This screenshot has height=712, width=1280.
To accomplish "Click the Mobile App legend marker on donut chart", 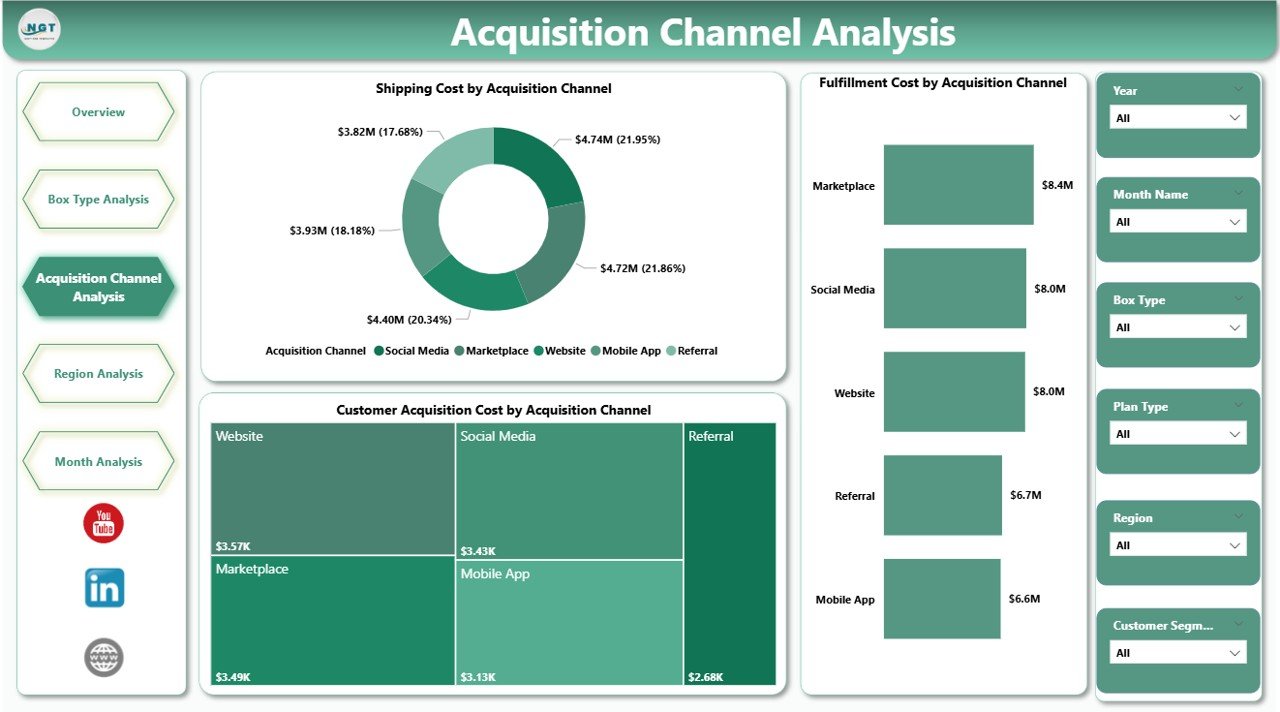I will pyautogui.click(x=594, y=351).
